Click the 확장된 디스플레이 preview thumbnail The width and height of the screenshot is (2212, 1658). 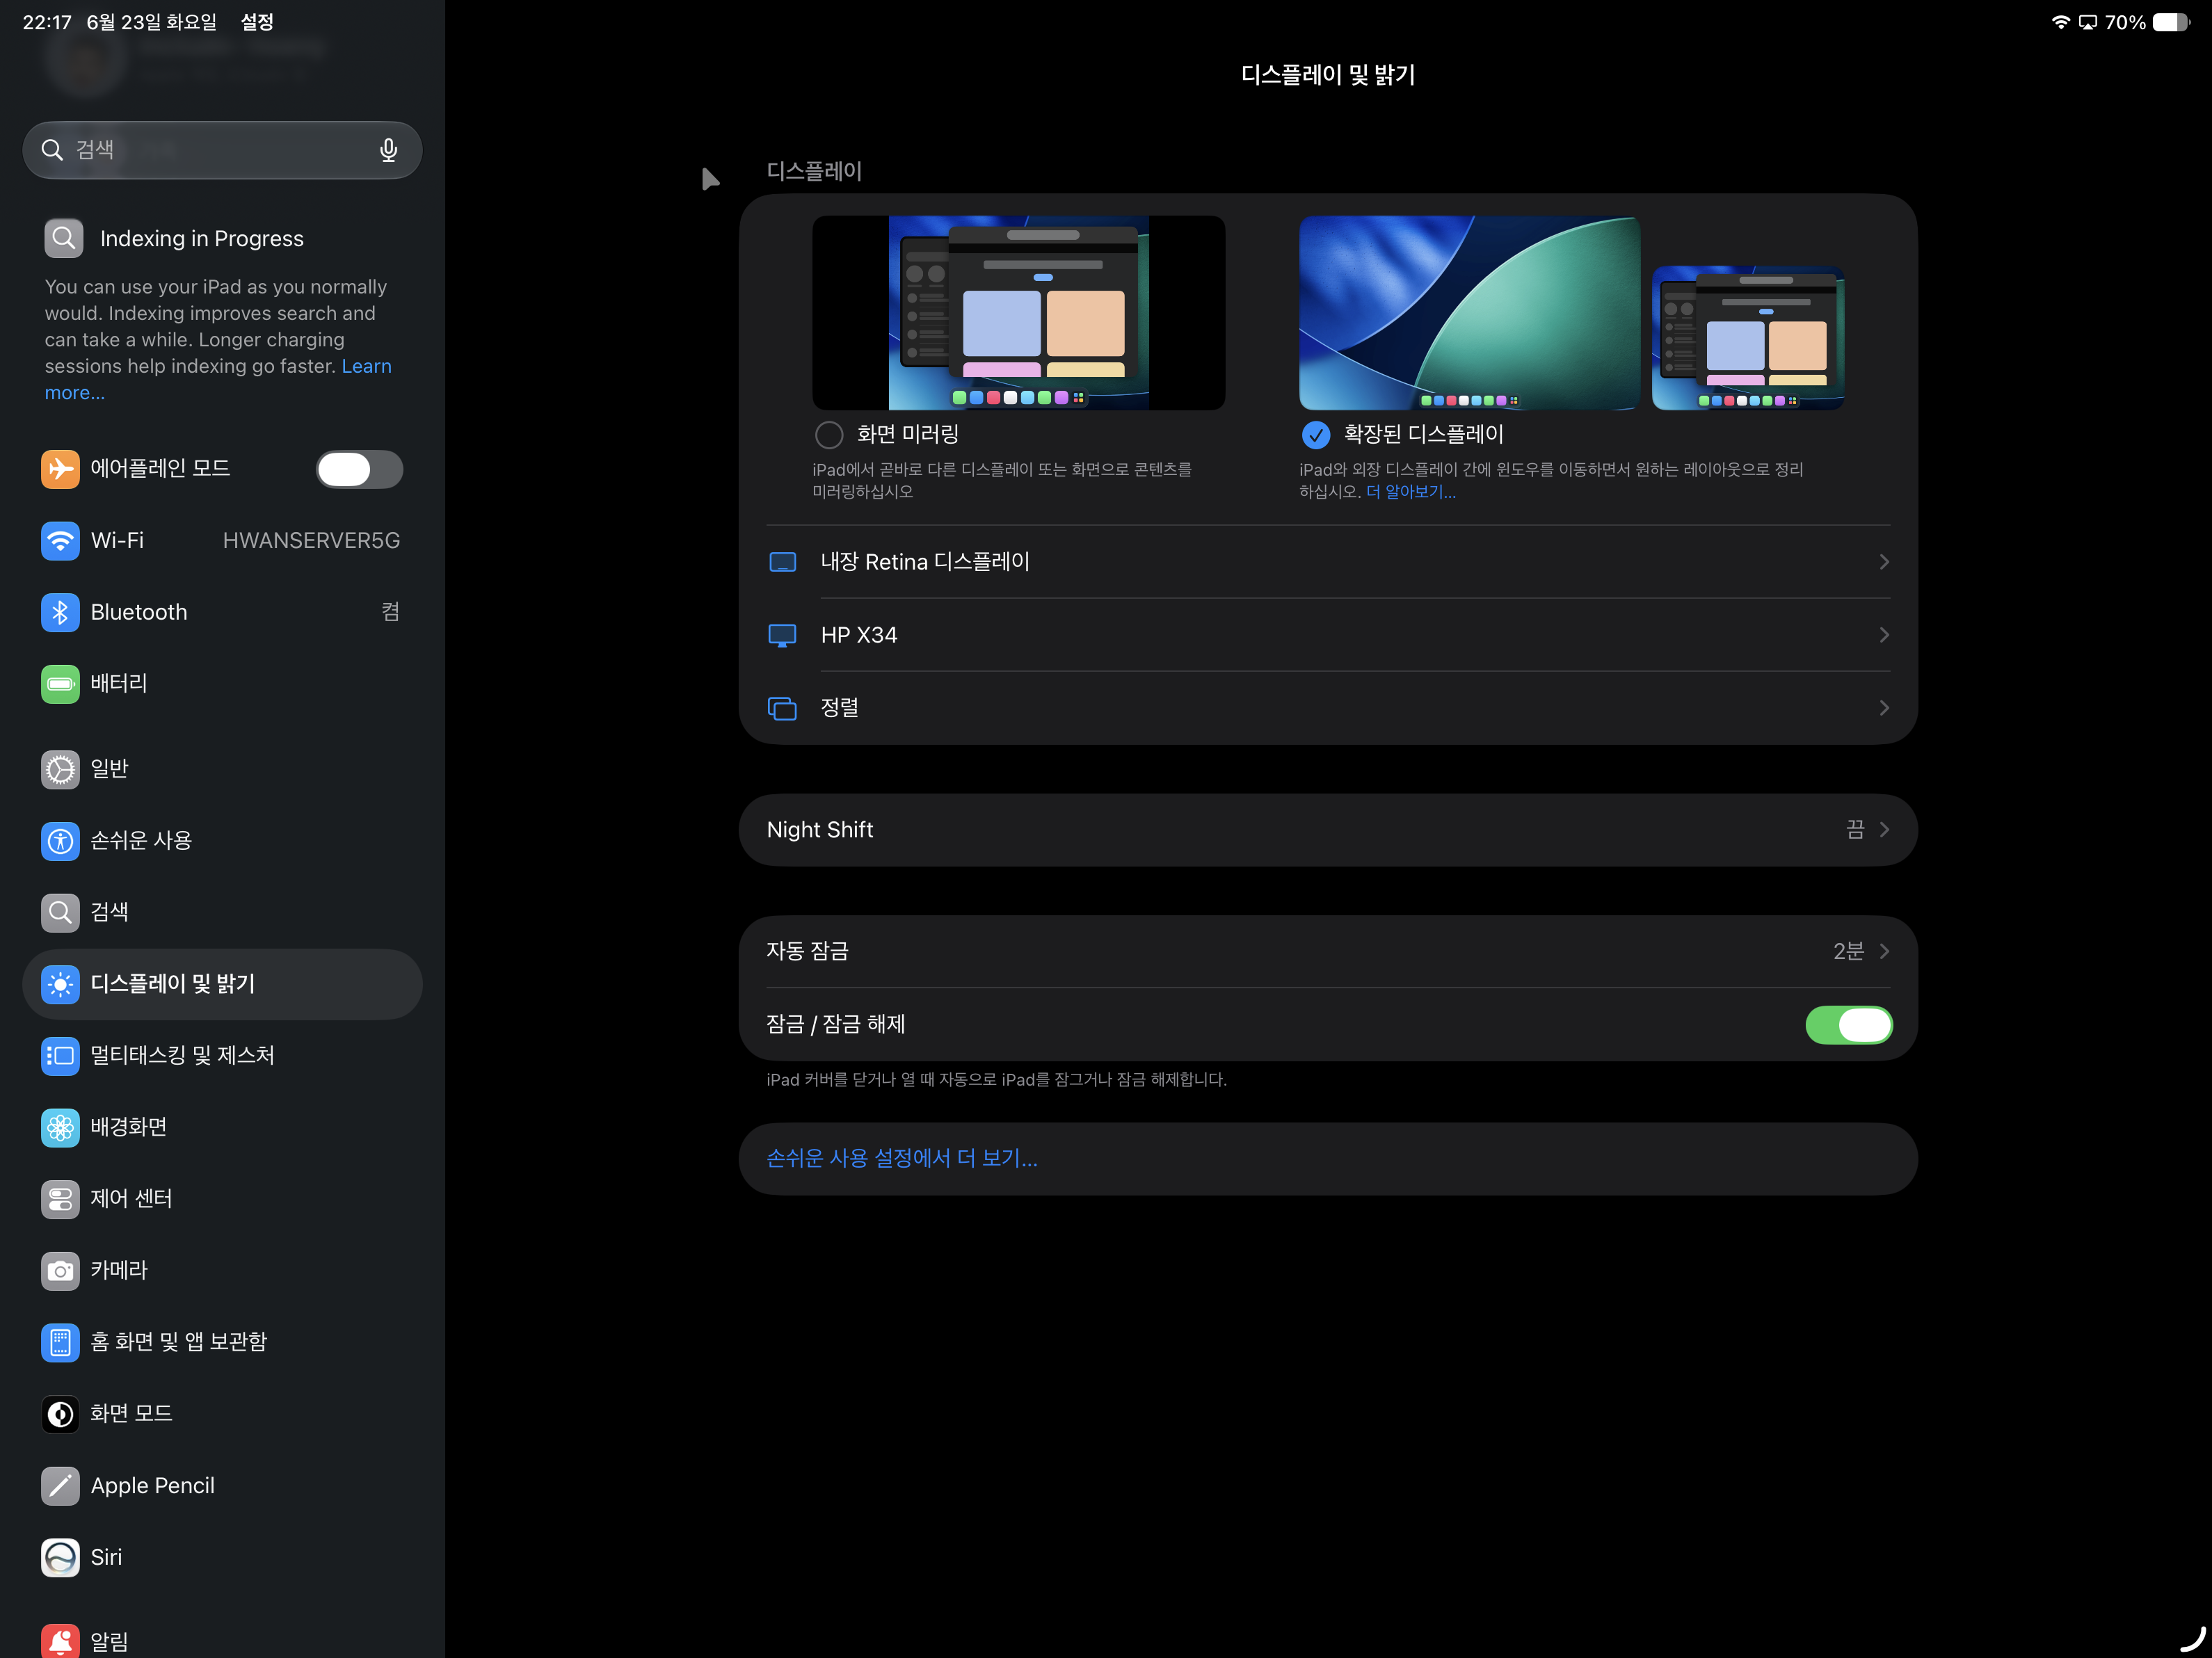coord(1572,313)
